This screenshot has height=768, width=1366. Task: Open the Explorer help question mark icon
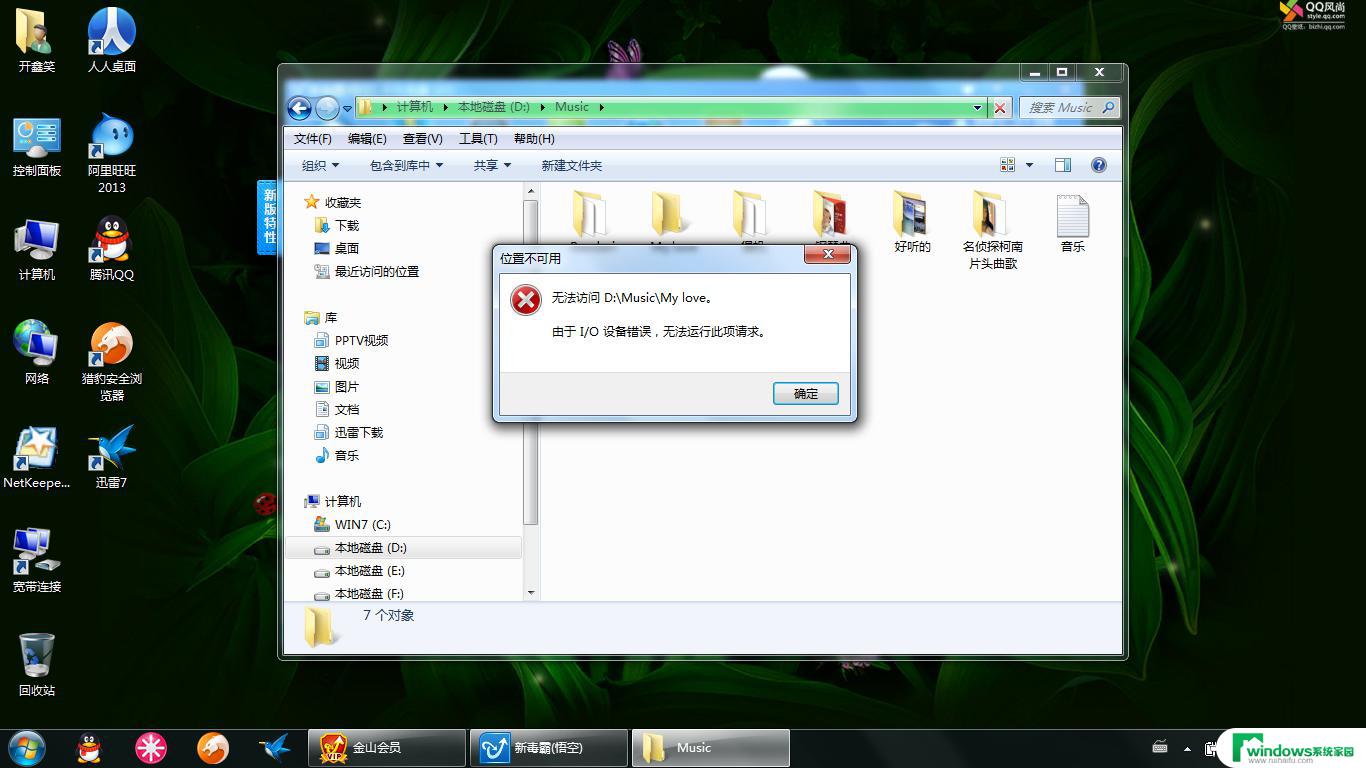1099,165
